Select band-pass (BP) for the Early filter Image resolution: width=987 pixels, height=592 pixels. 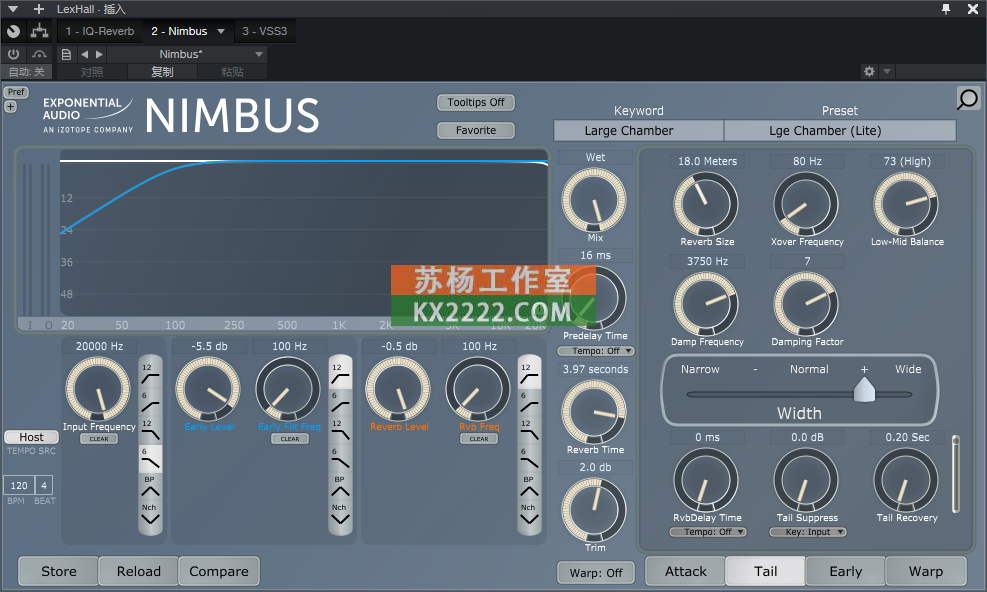[340, 487]
